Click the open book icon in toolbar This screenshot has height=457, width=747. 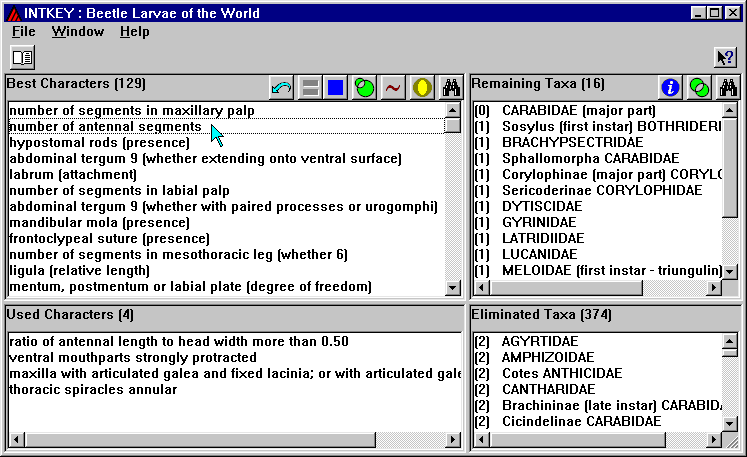coord(22,57)
